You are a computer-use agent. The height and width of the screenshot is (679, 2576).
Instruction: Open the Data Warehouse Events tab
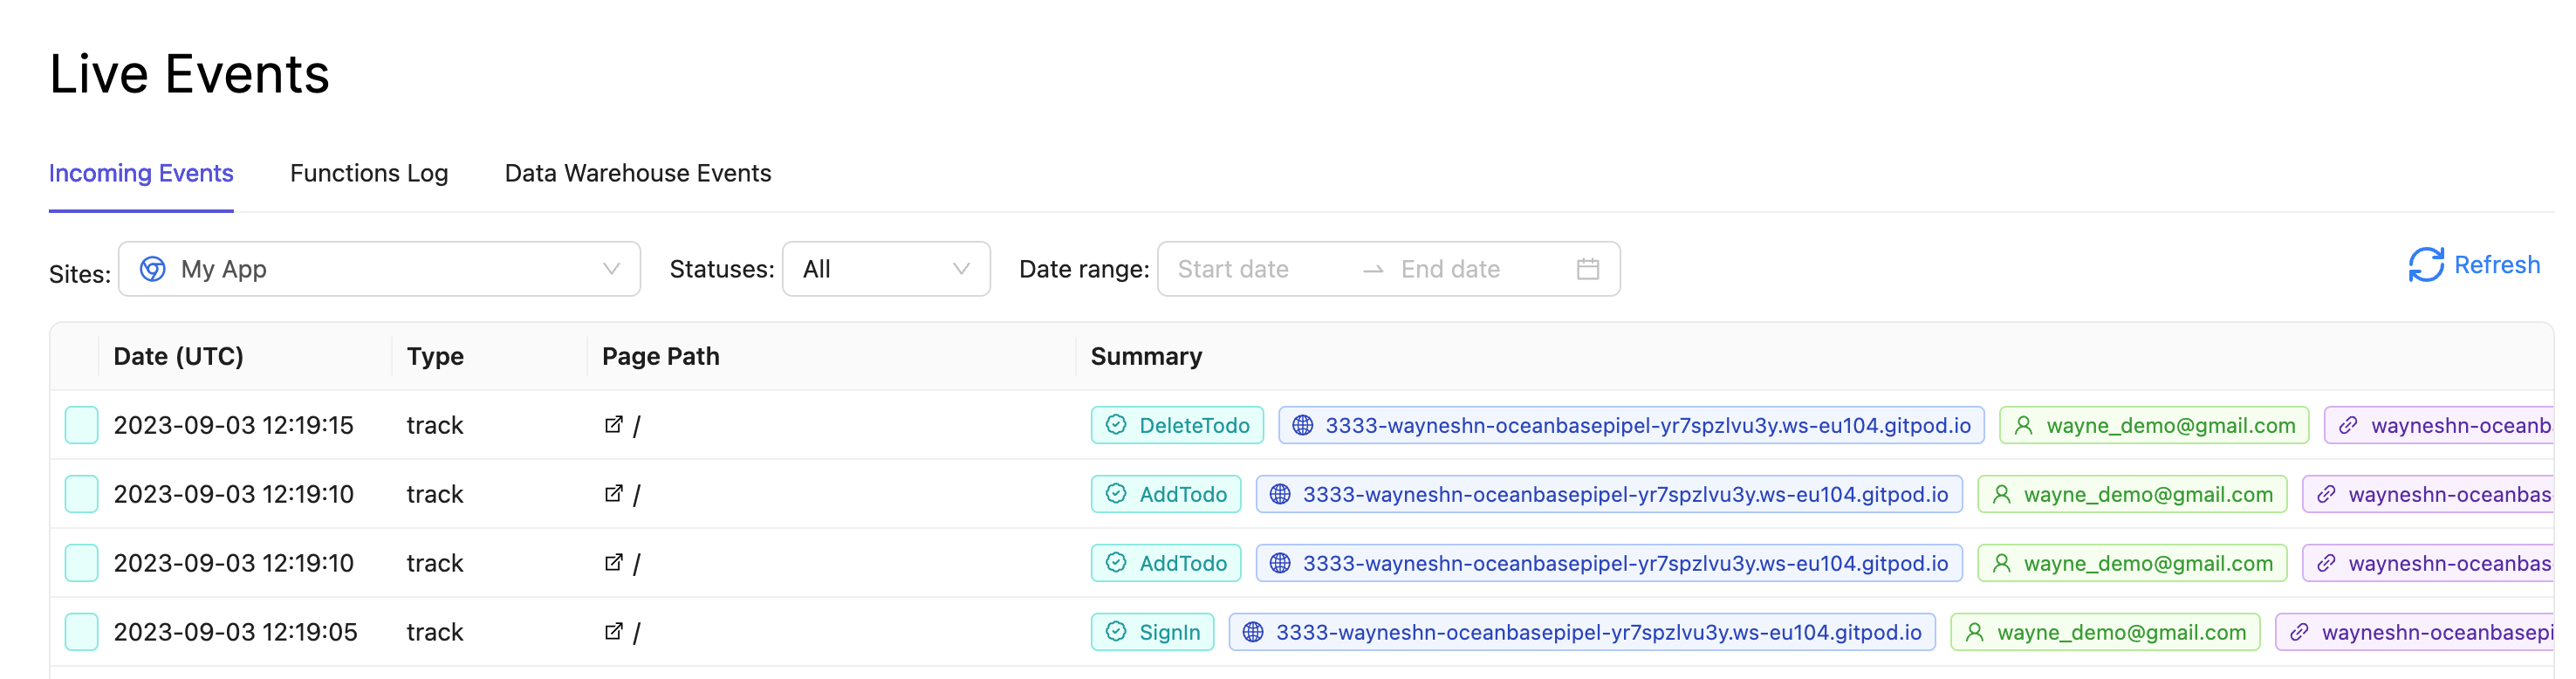coord(638,173)
